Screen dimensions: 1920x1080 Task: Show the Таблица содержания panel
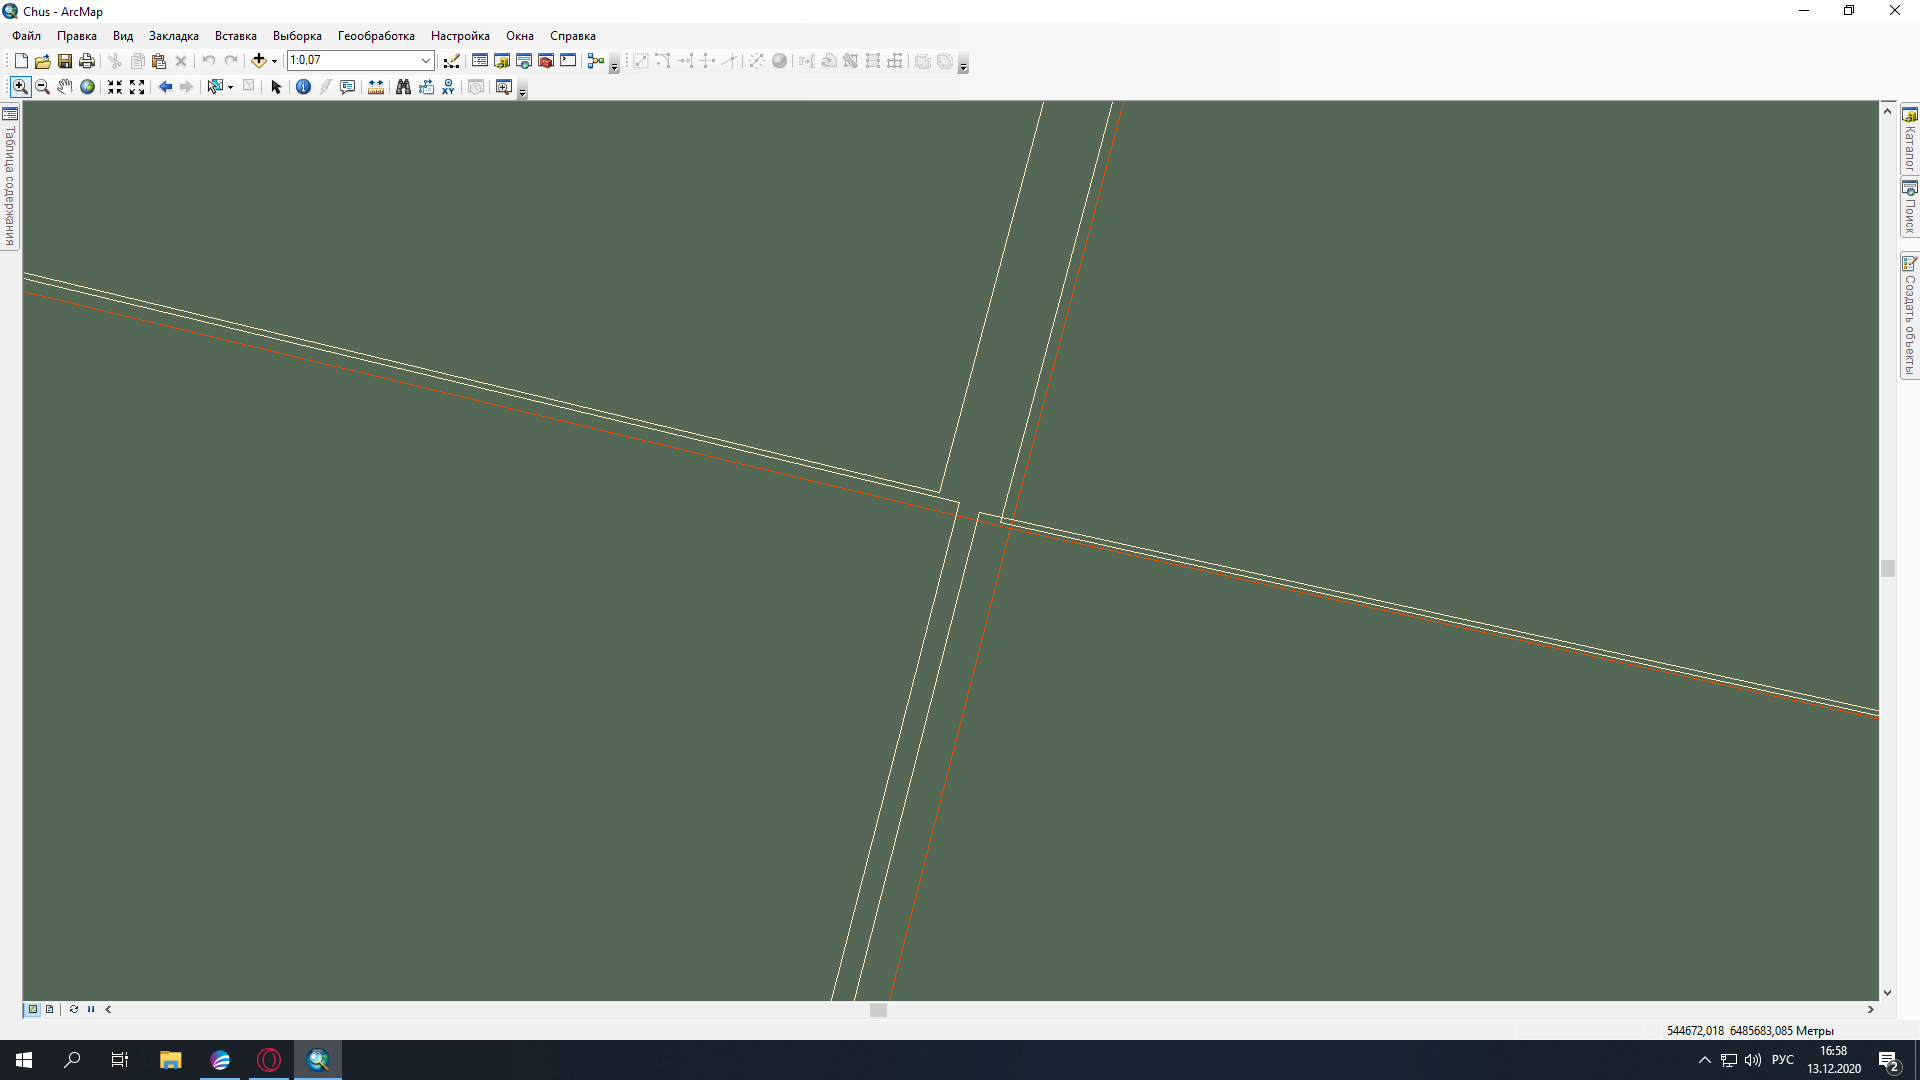10,175
